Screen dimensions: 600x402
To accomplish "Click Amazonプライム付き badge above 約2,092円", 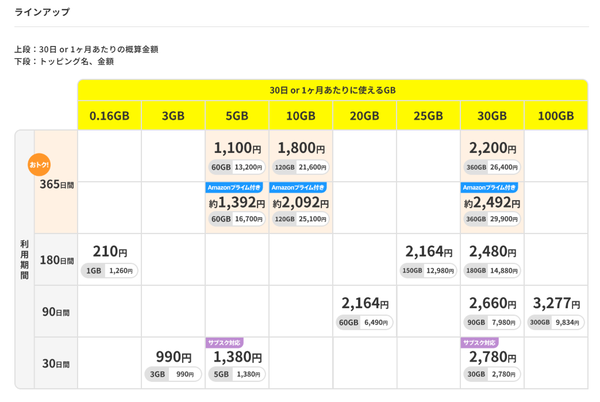I will 300,187.
